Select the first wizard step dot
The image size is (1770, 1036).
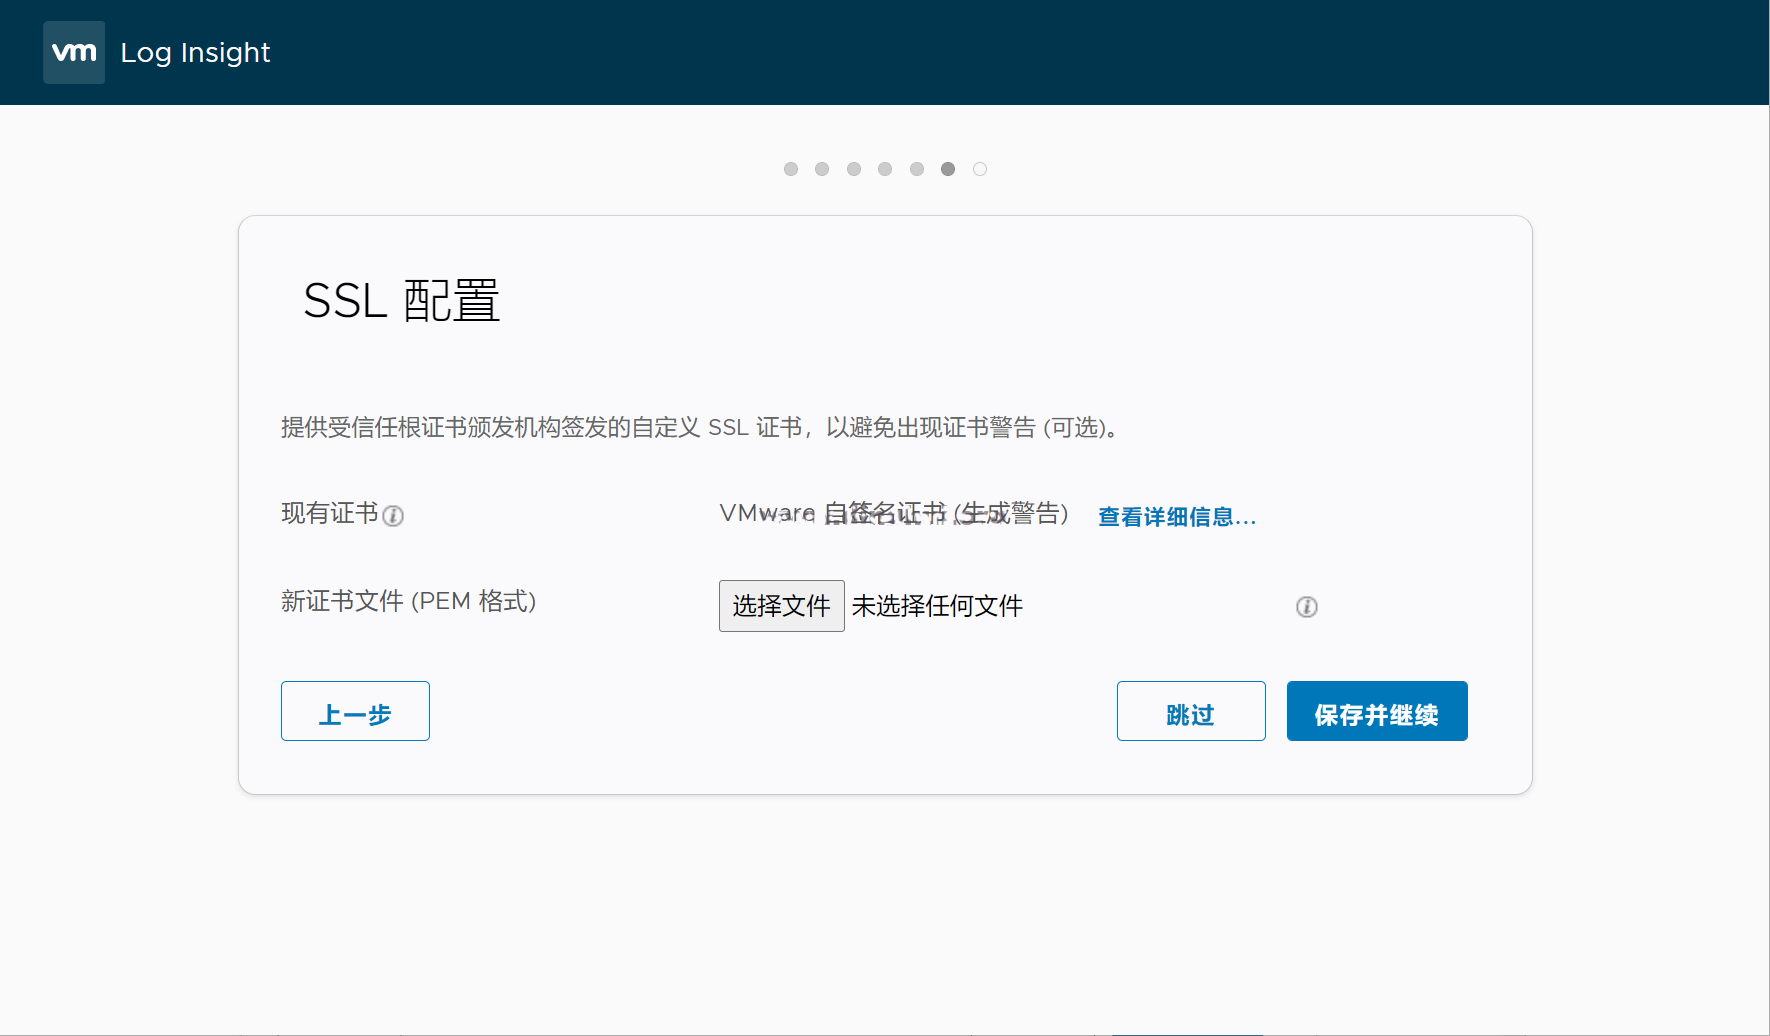[791, 169]
